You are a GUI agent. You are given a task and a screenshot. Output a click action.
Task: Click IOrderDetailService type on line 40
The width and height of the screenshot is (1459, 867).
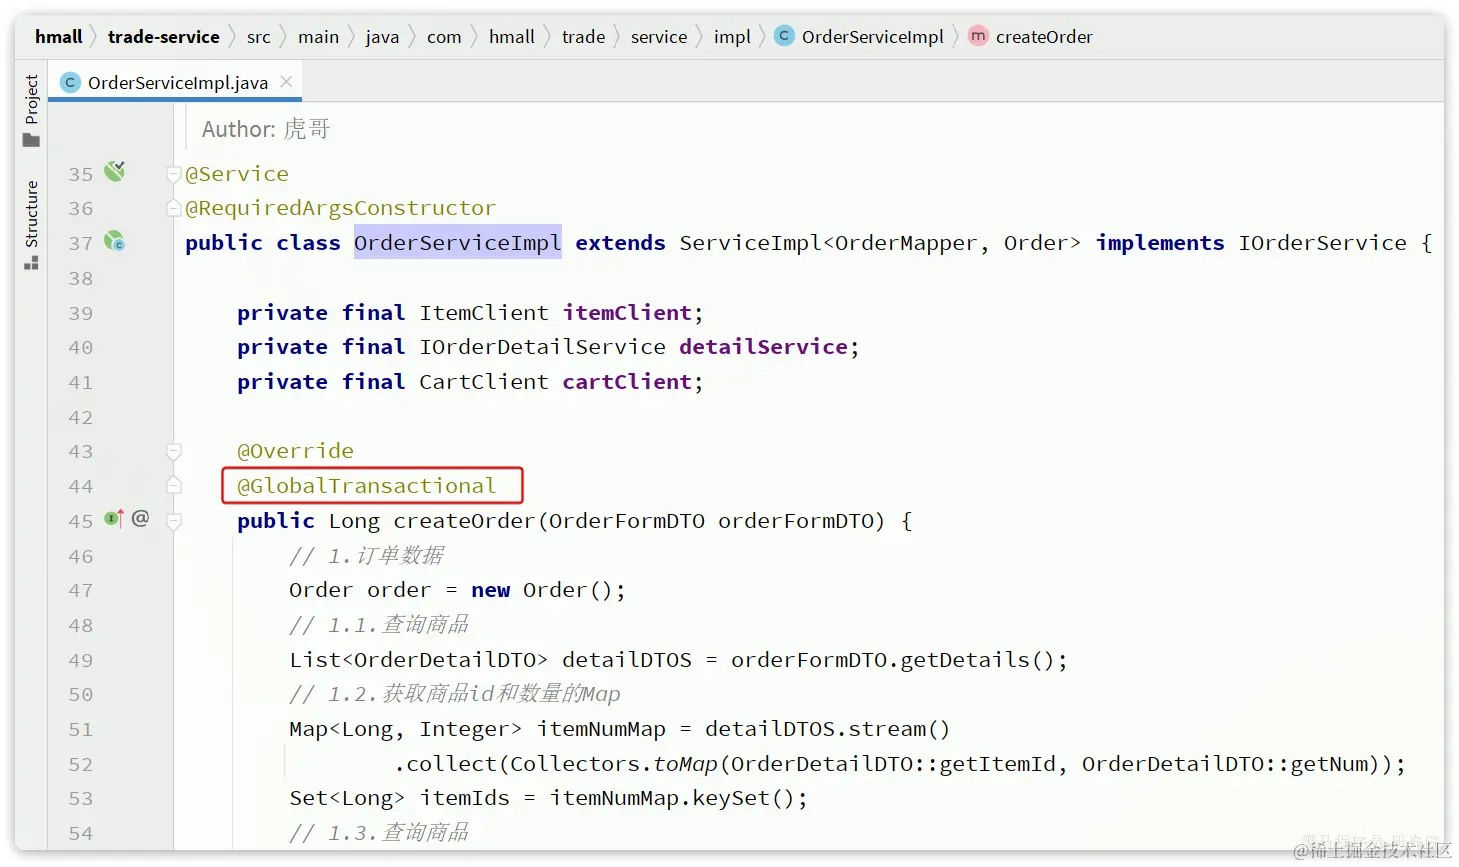click(x=542, y=347)
